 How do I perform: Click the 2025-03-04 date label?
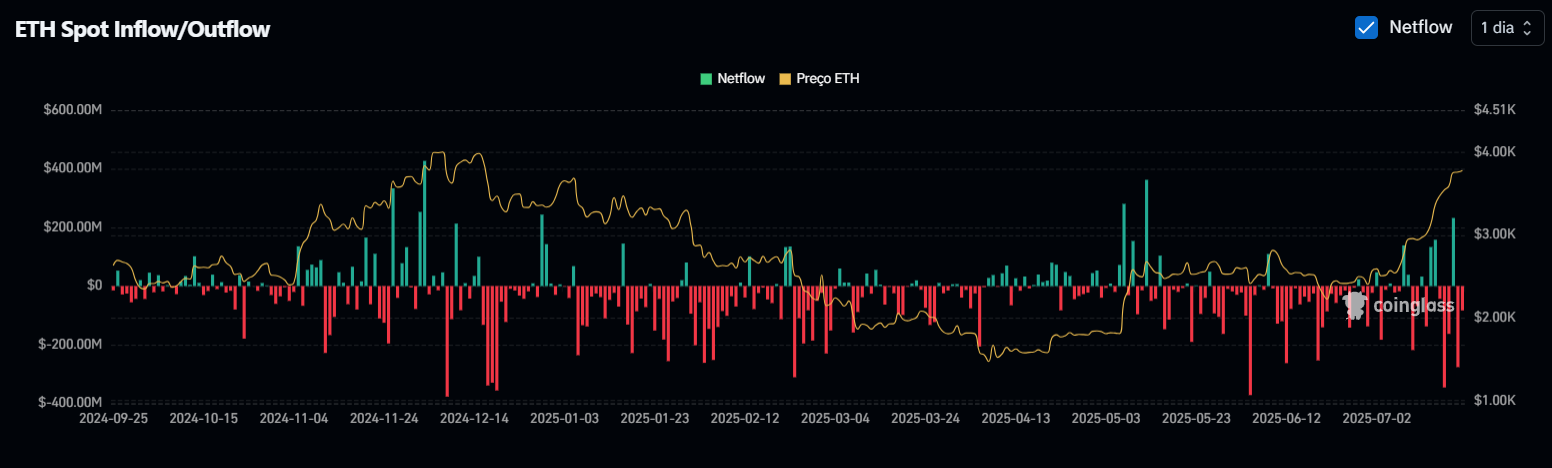[x=835, y=418]
